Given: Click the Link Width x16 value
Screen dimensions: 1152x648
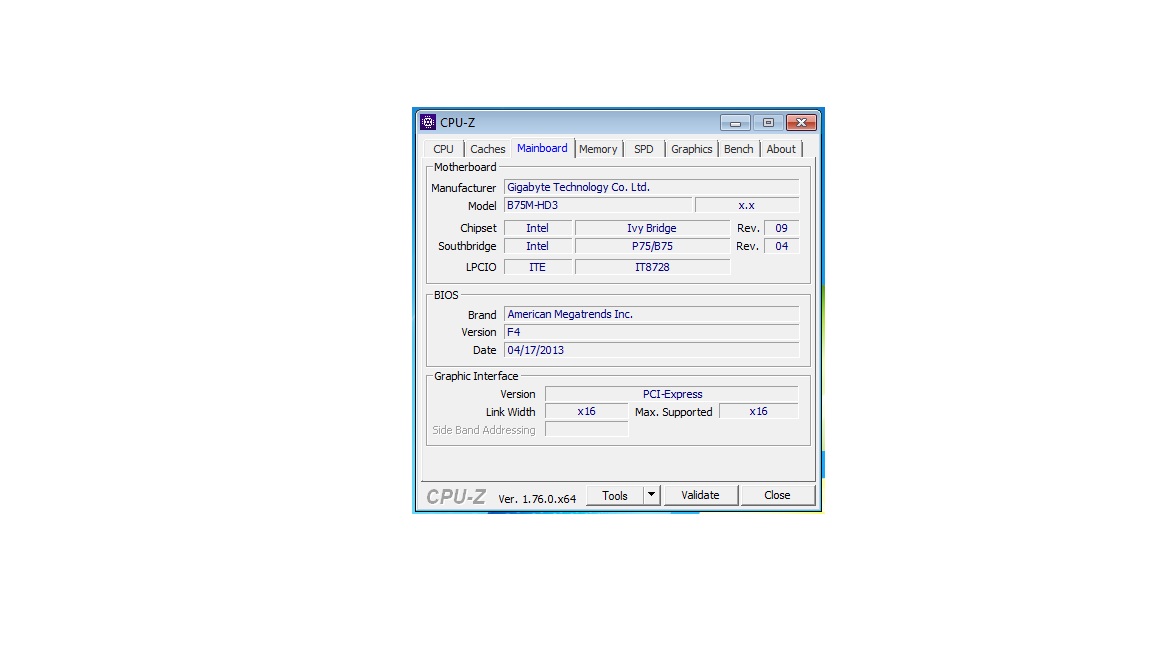Looking at the screenshot, I should [586, 411].
